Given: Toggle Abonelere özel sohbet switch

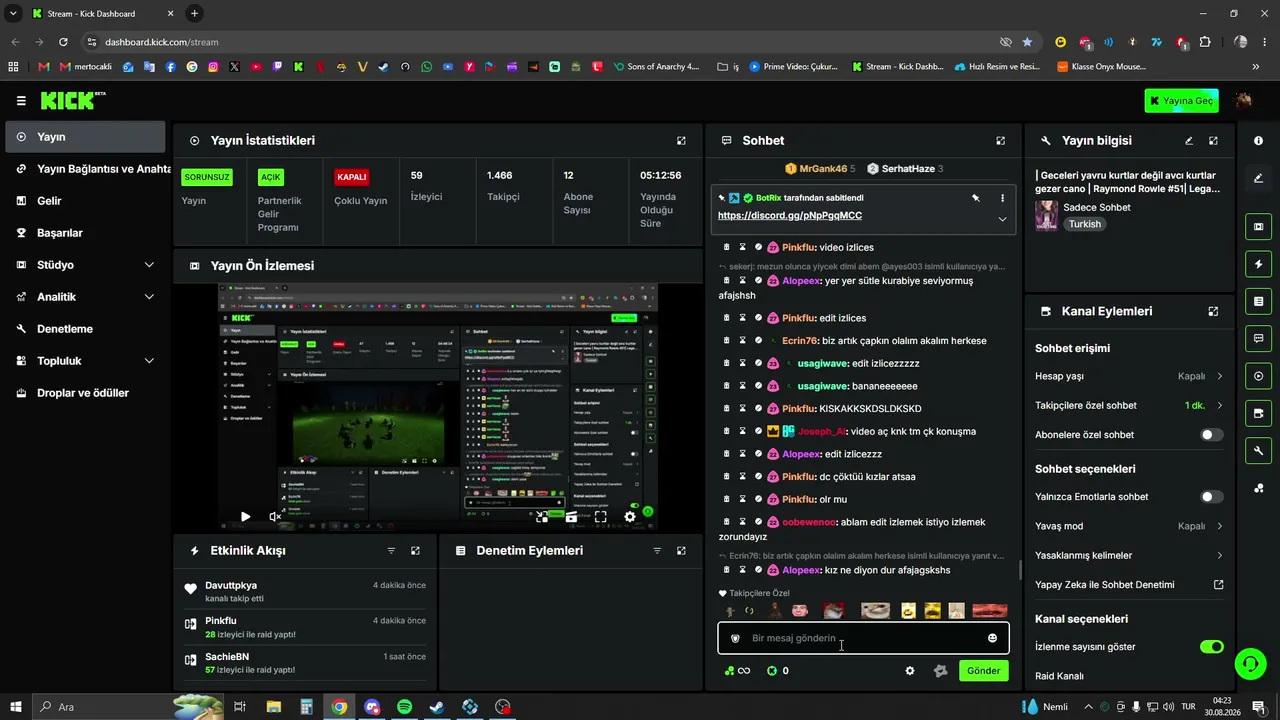Looking at the screenshot, I should [1212, 435].
